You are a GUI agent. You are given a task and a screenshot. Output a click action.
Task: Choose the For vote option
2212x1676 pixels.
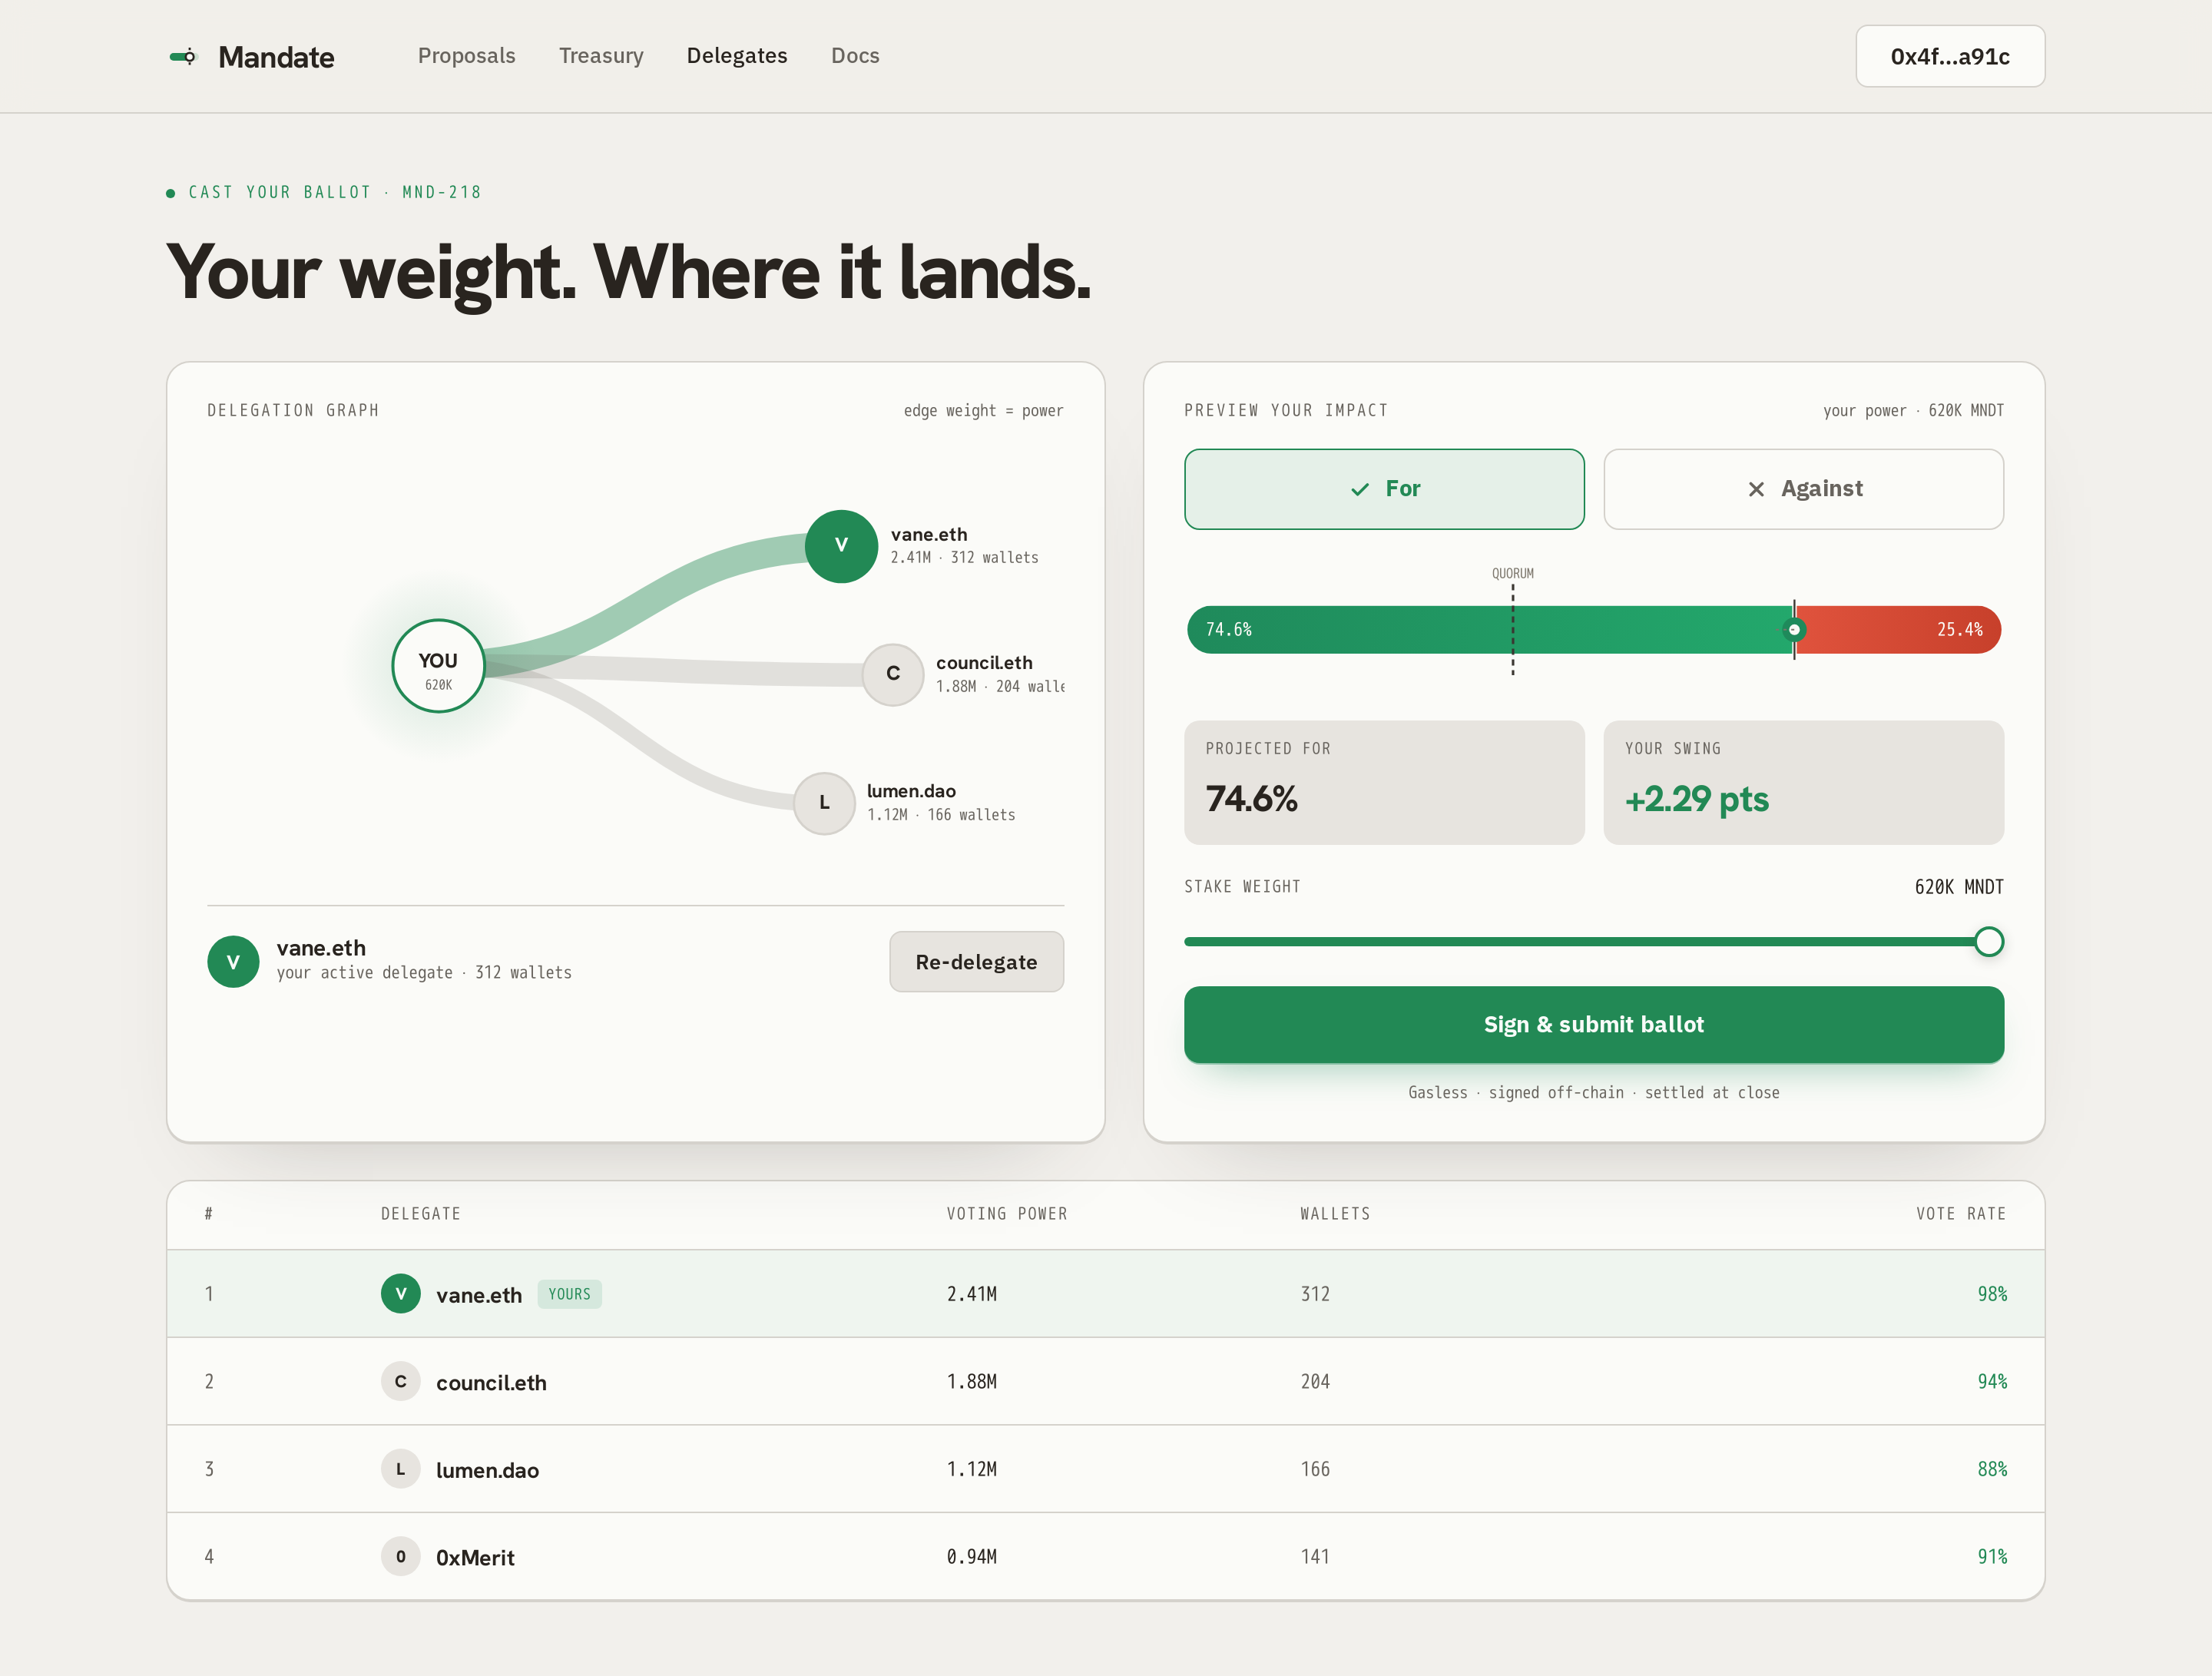pyautogui.click(x=1384, y=489)
